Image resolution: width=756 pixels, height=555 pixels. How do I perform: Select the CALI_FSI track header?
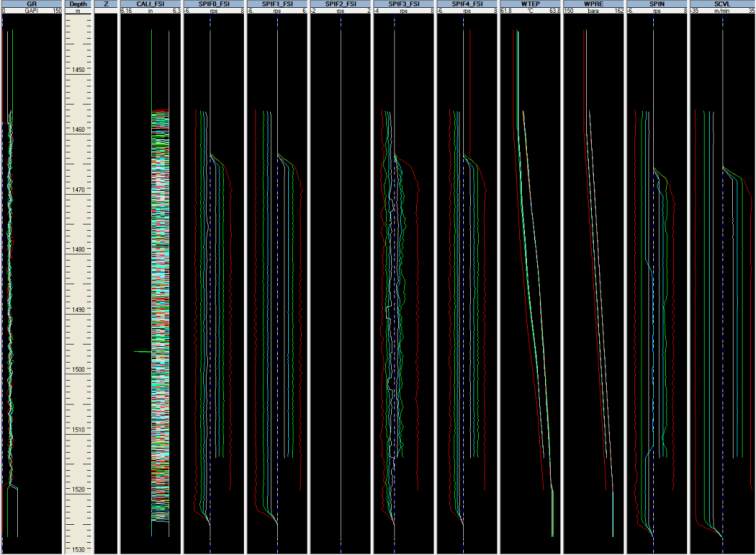pyautogui.click(x=149, y=4)
